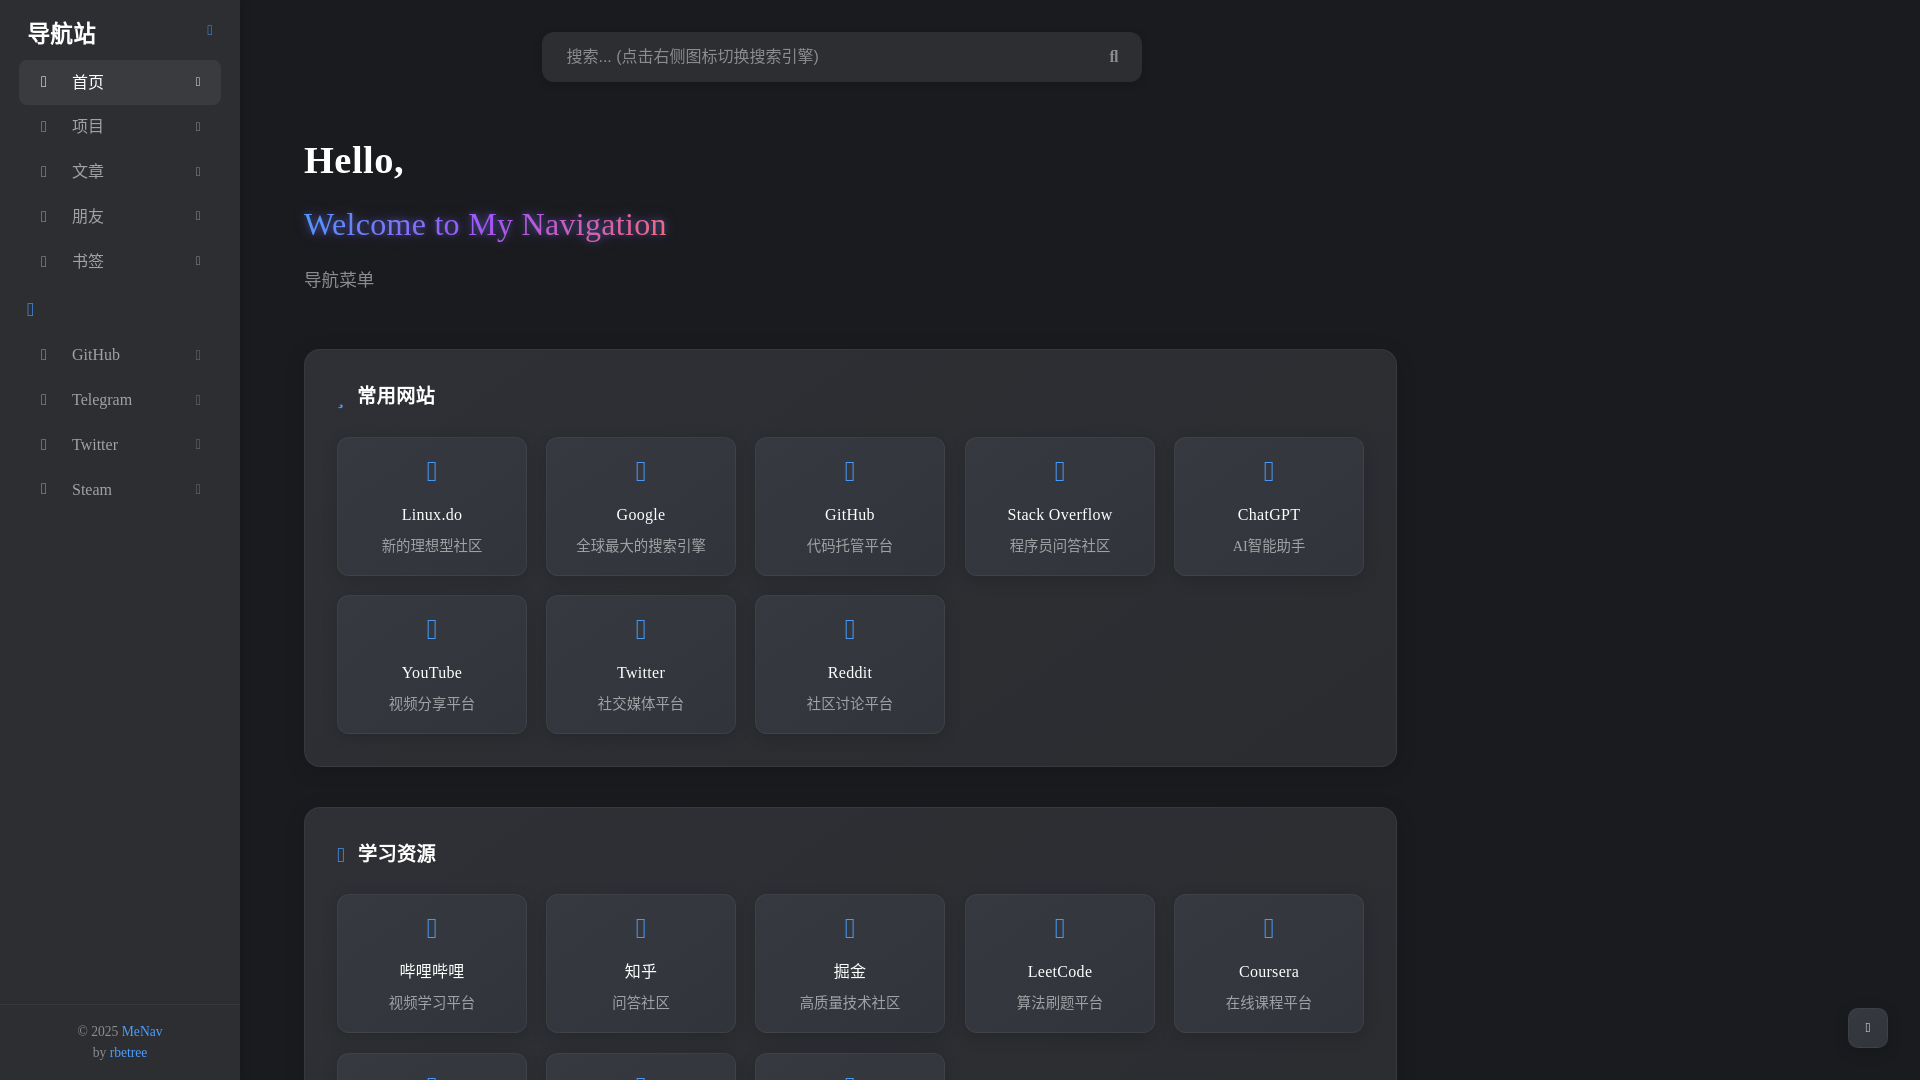Screen dimensions: 1920x1080
Task: Open the Stack Overflow site card
Action: pyautogui.click(x=1060, y=506)
